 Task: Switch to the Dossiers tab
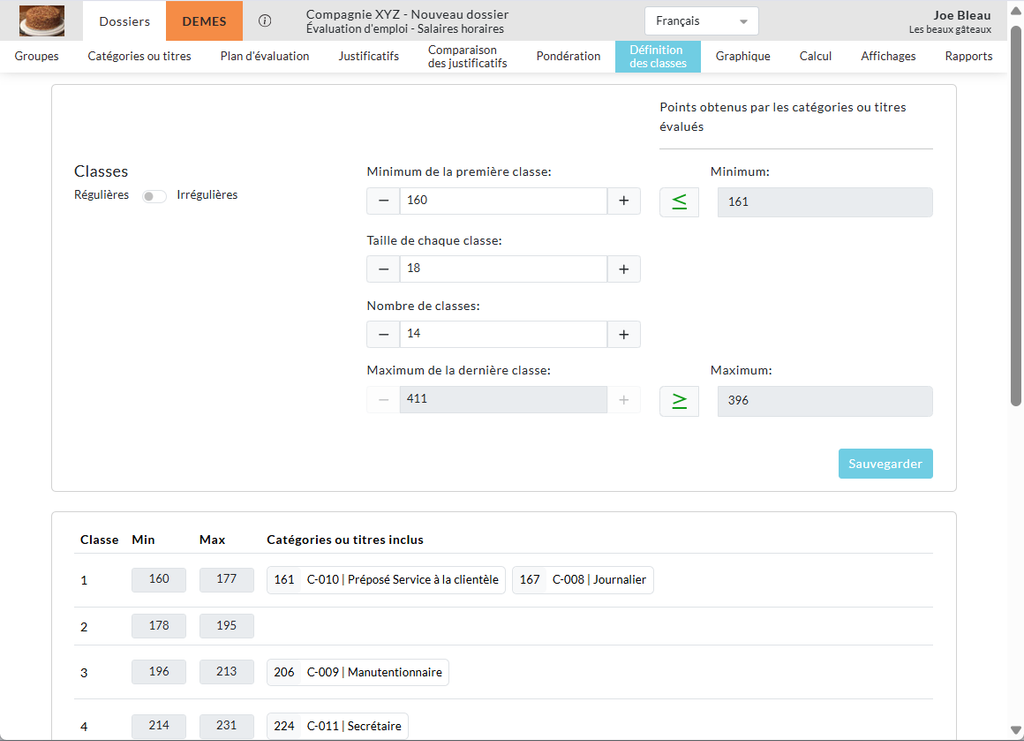tap(124, 21)
